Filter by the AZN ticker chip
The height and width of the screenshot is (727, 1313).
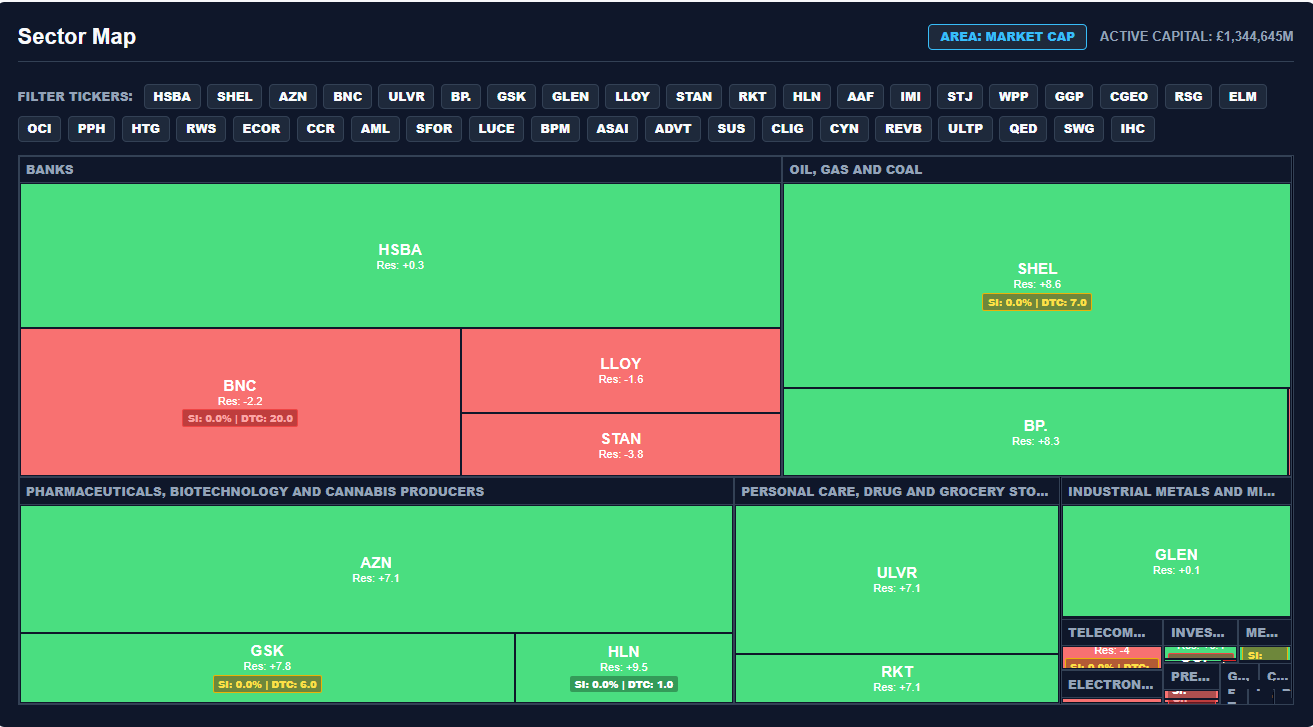[293, 97]
